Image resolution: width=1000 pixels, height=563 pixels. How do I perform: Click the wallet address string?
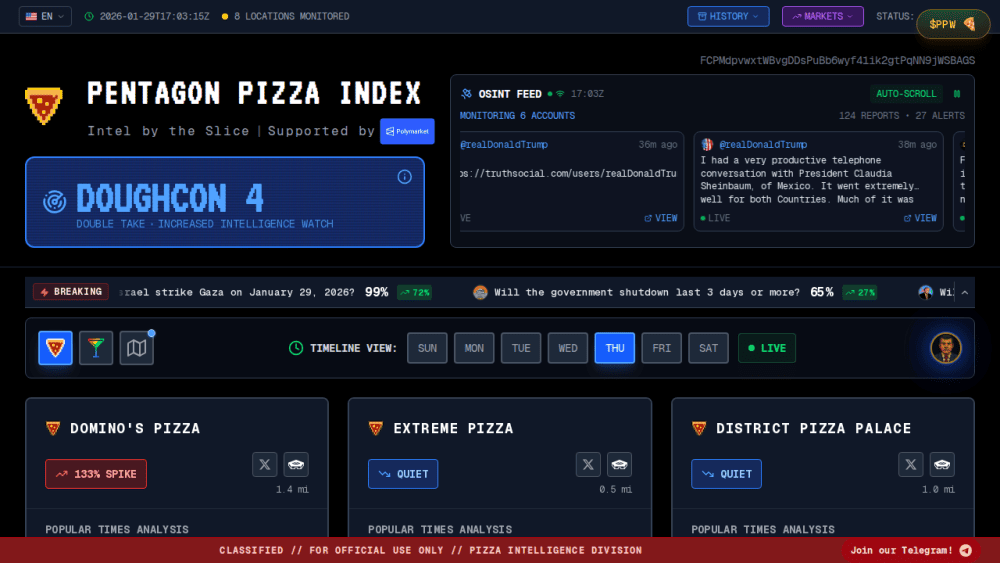click(x=837, y=61)
